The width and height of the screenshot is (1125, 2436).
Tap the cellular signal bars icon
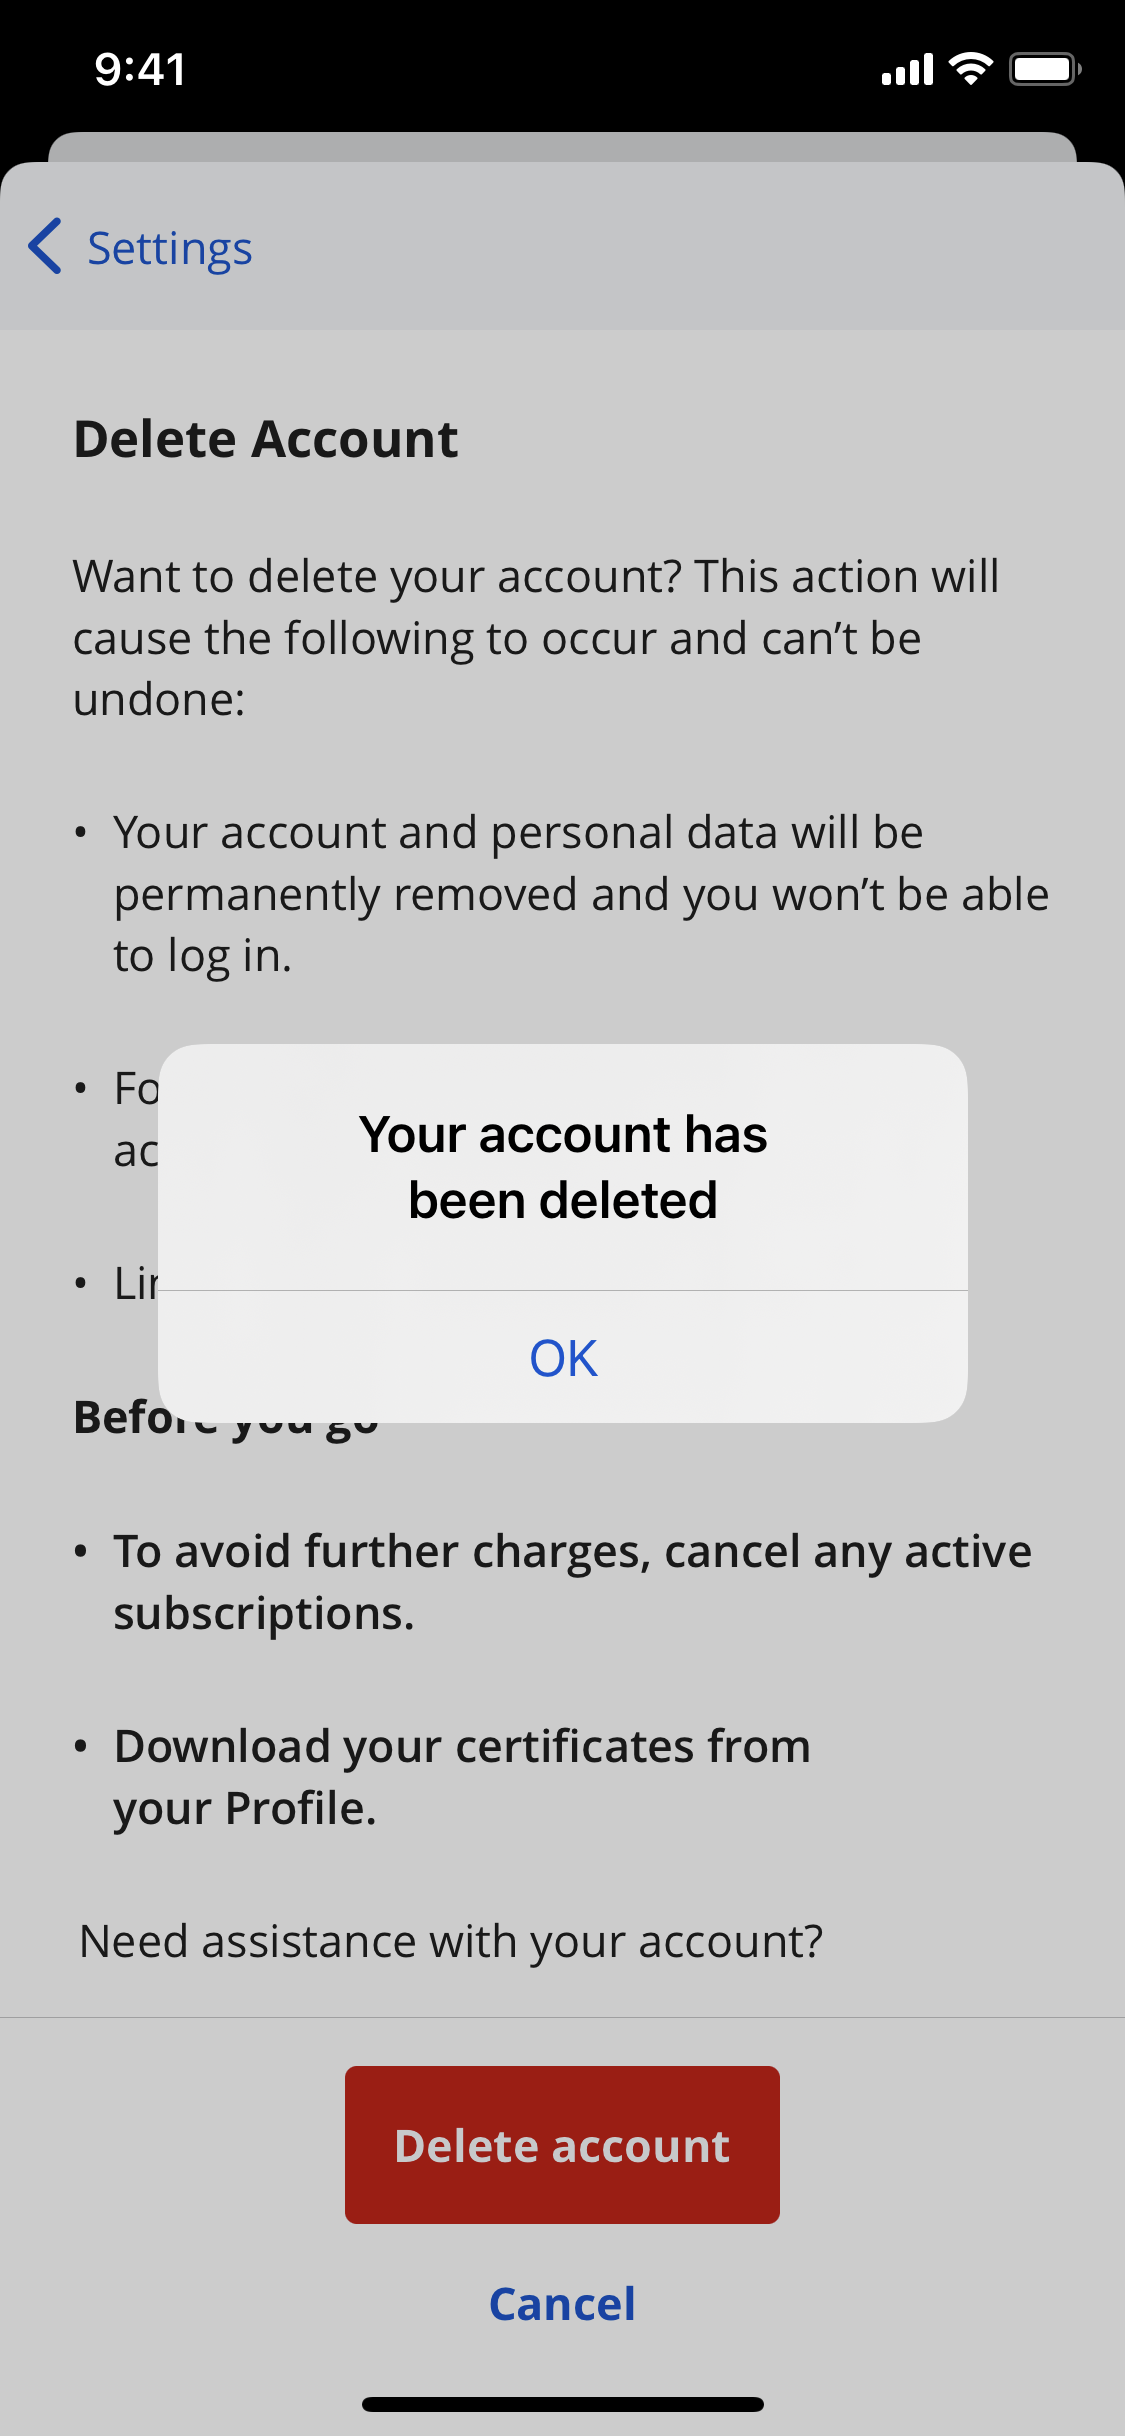click(907, 69)
